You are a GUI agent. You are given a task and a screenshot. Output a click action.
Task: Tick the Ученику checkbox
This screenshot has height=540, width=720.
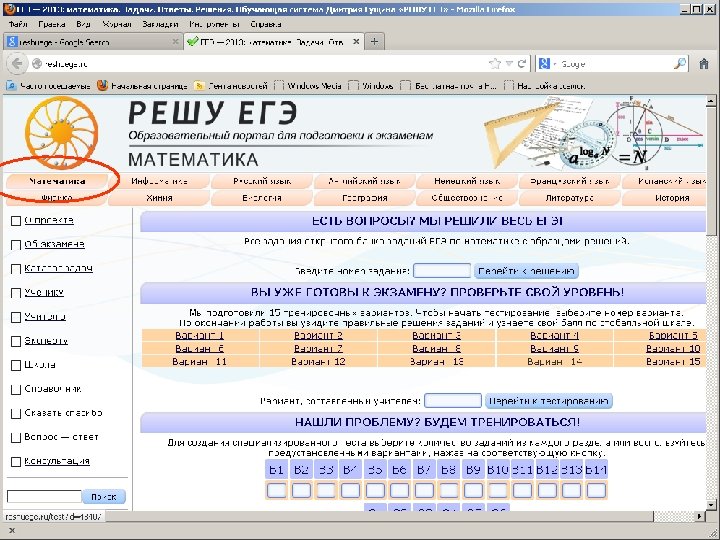tap(16, 293)
